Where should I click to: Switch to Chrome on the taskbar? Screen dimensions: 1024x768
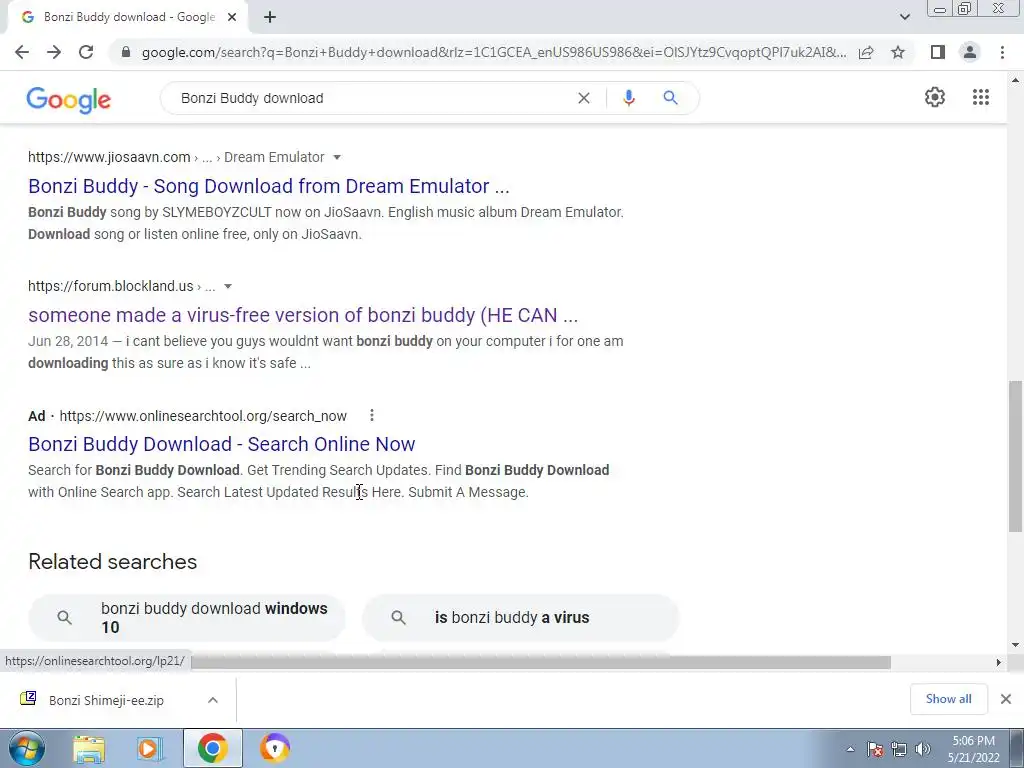(212, 748)
